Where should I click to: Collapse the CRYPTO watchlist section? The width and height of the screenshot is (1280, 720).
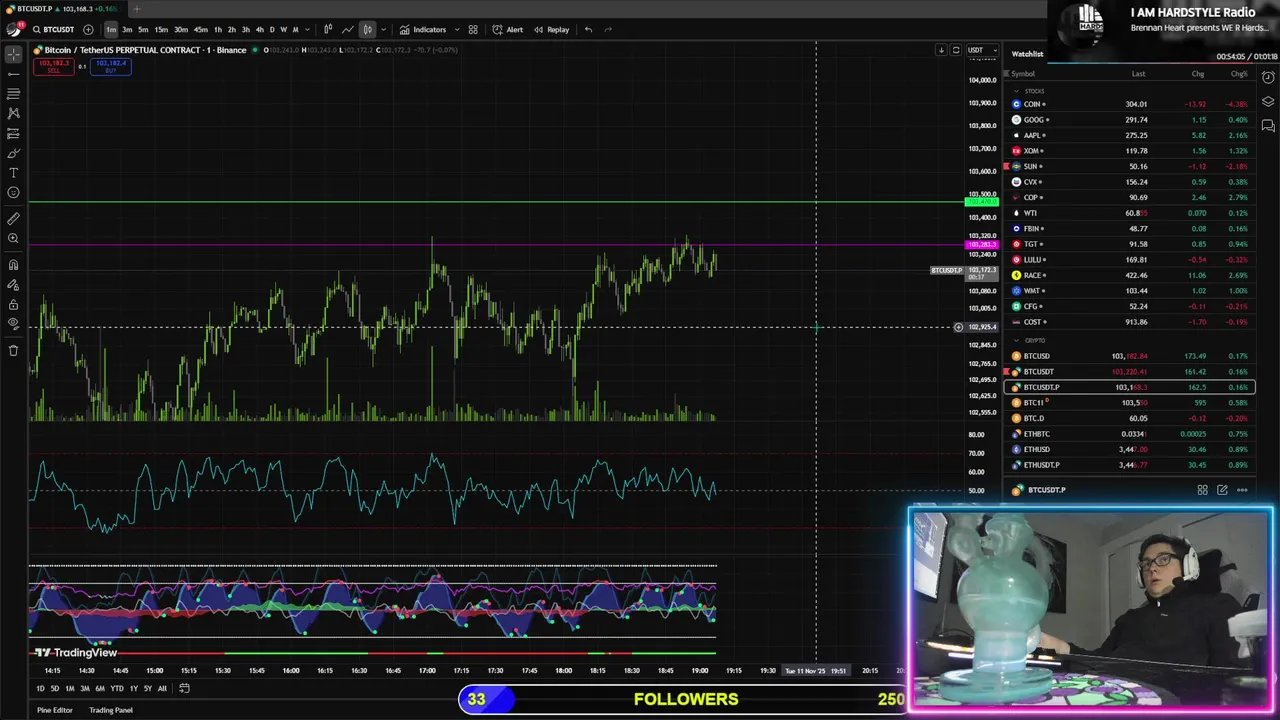[1016, 340]
